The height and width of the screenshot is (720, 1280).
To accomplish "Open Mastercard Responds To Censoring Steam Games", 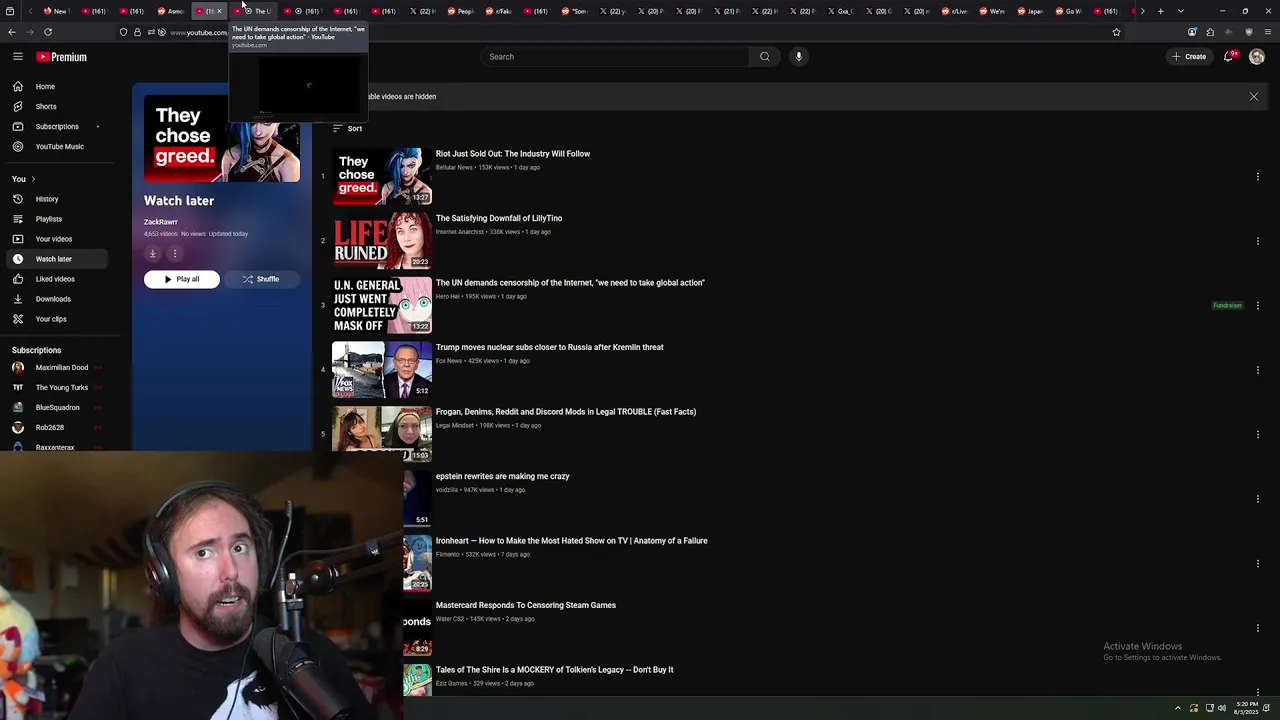I will [x=526, y=605].
